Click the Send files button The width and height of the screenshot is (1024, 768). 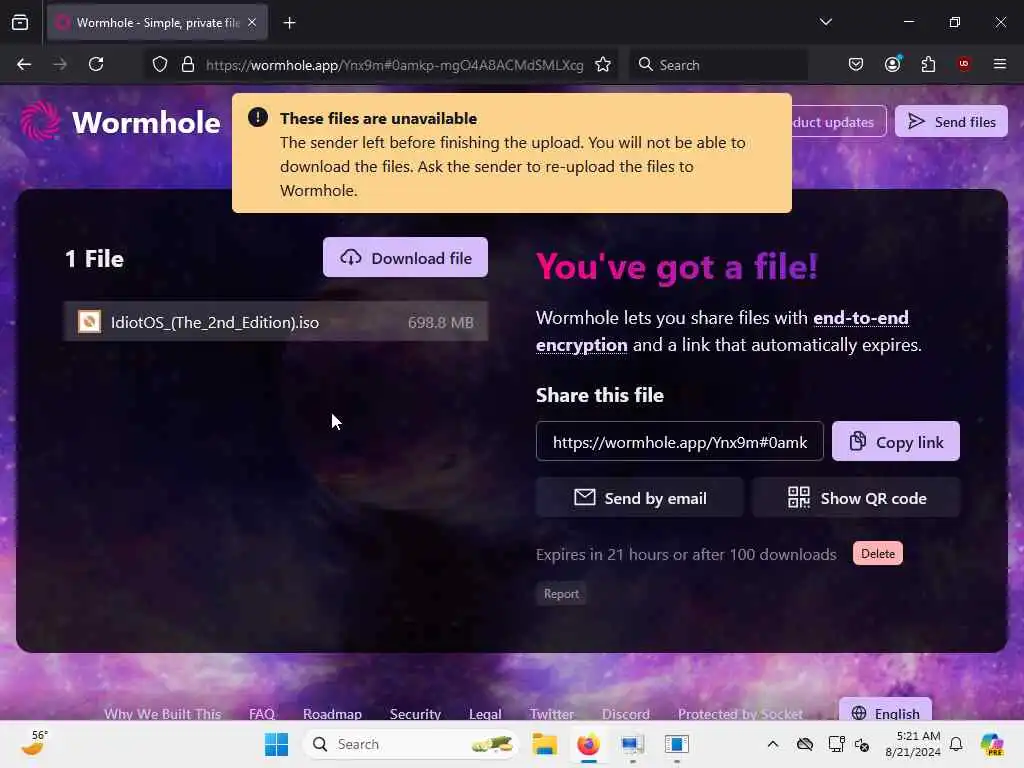[x=951, y=121]
